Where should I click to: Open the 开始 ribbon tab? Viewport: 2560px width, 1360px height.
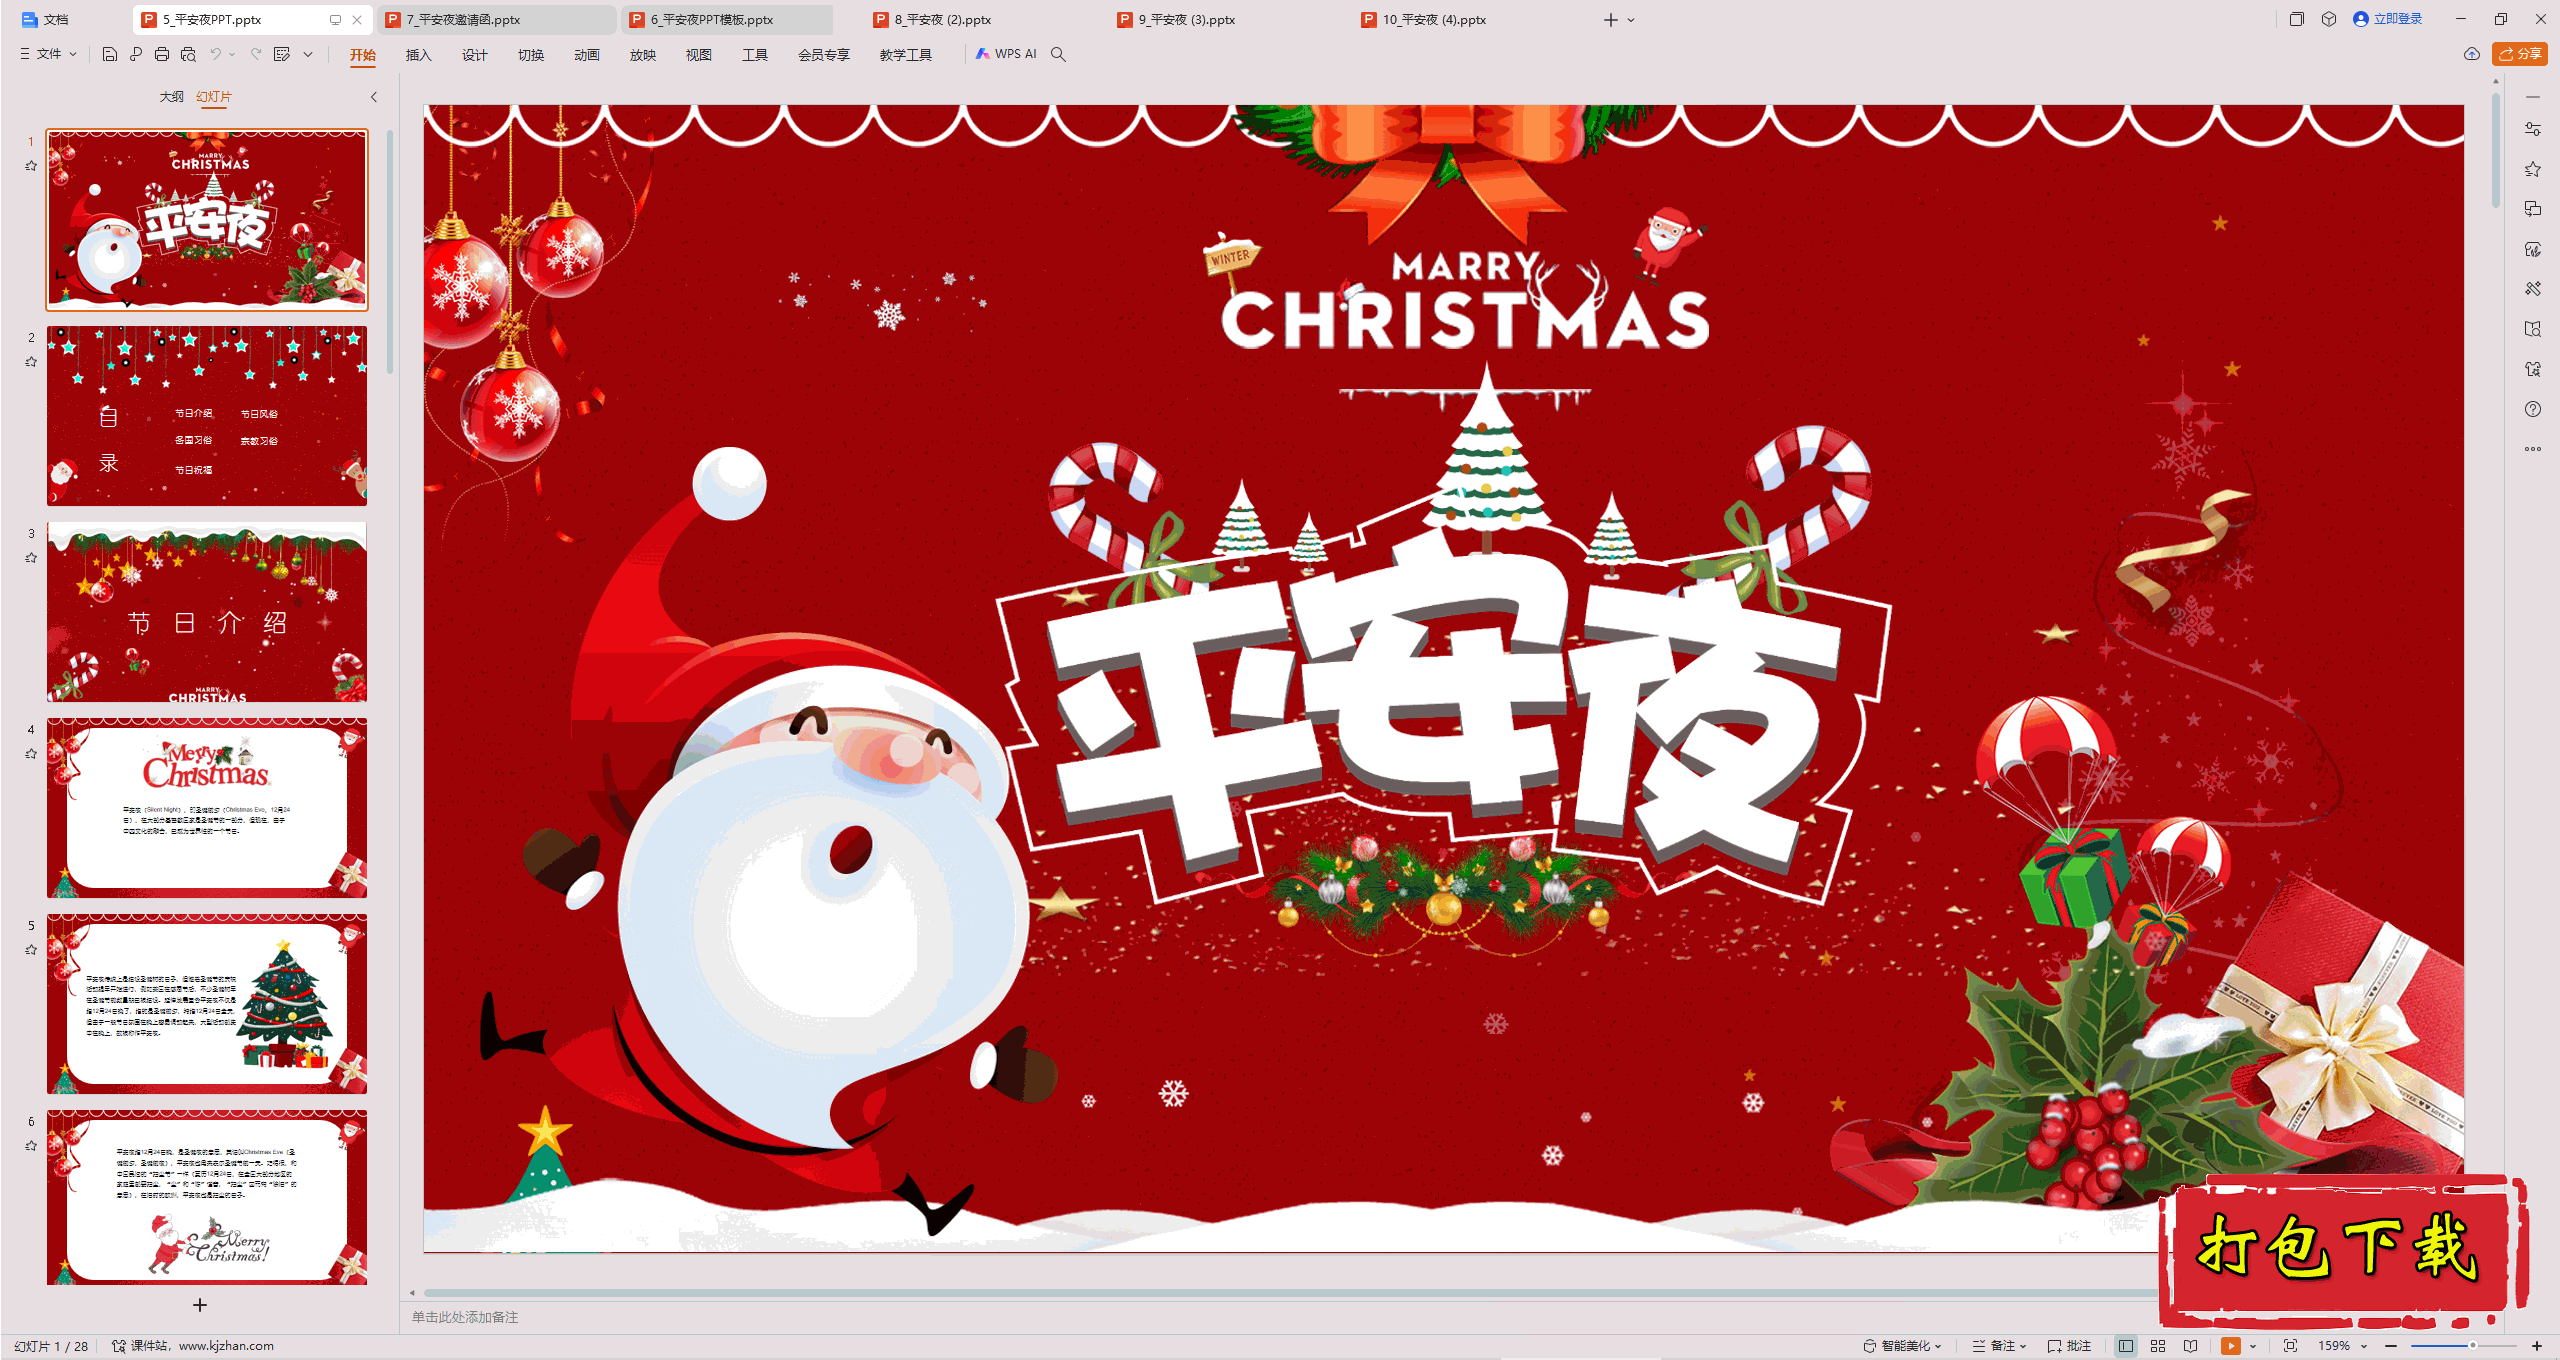pyautogui.click(x=363, y=55)
